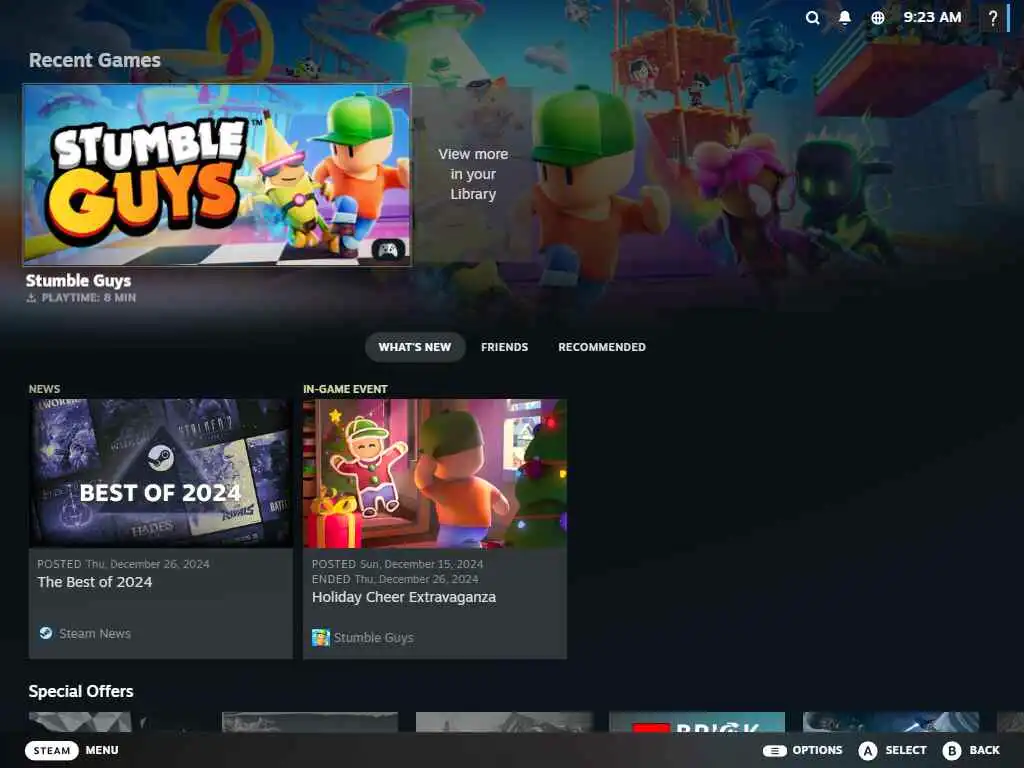Viewport: 1024px width, 768px height.
Task: Click the Steam News logo icon
Action: coord(46,633)
